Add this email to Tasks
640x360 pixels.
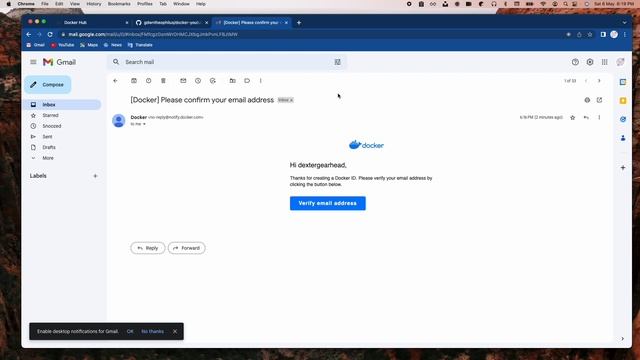point(213,81)
